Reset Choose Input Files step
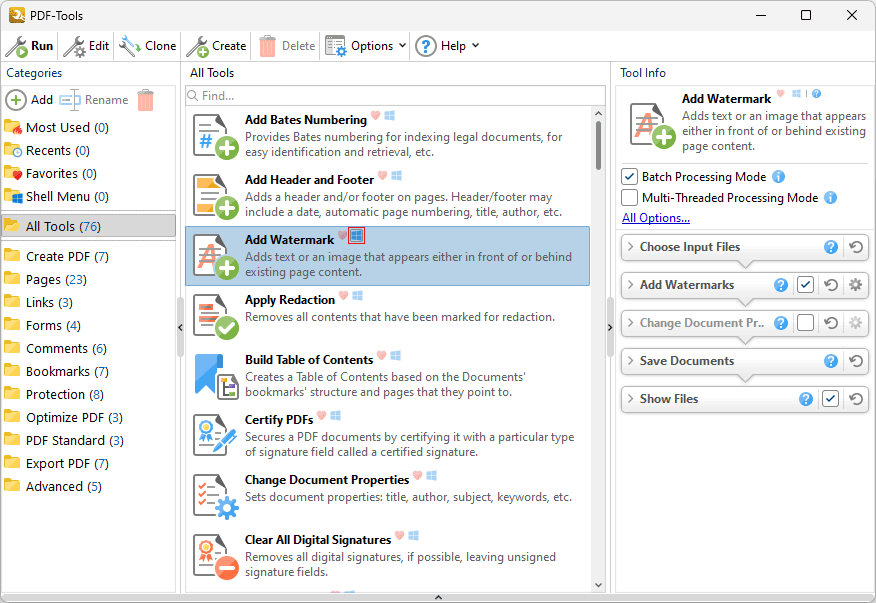876x603 pixels. pyautogui.click(x=856, y=247)
